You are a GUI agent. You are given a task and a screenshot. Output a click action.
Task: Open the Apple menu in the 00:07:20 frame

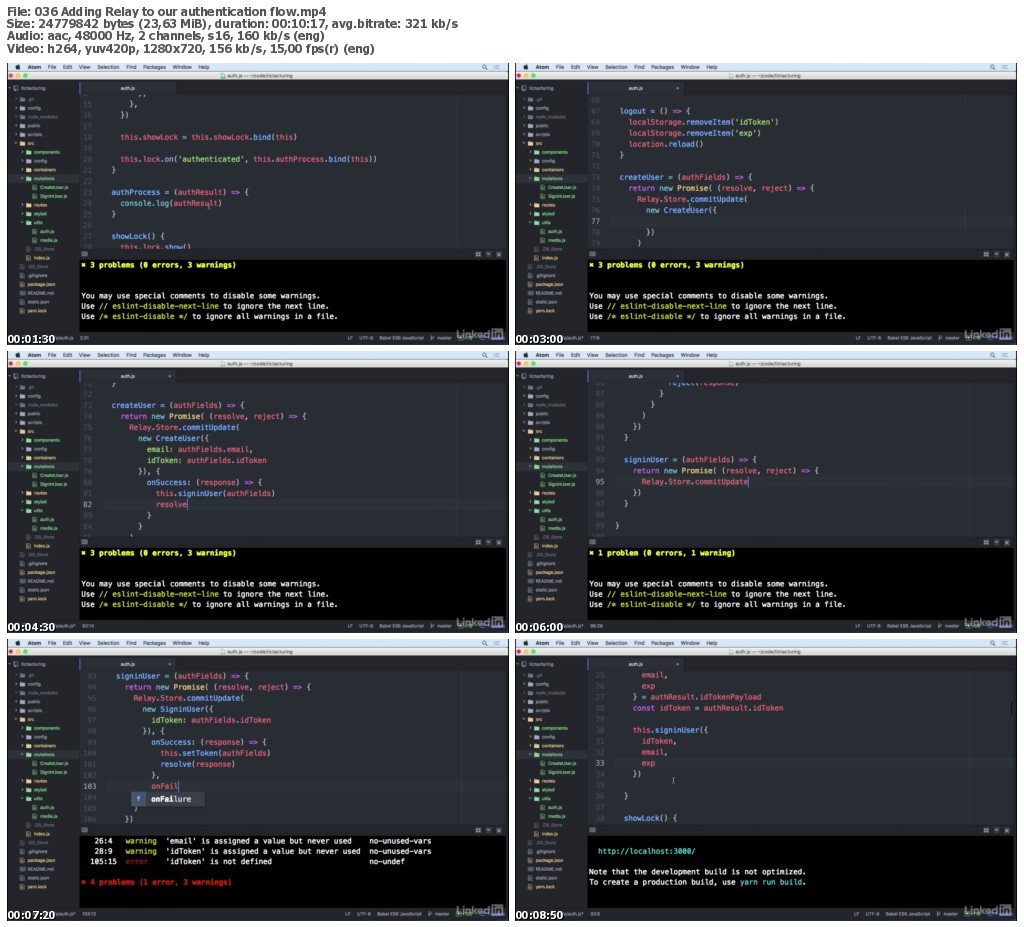click(x=18, y=643)
